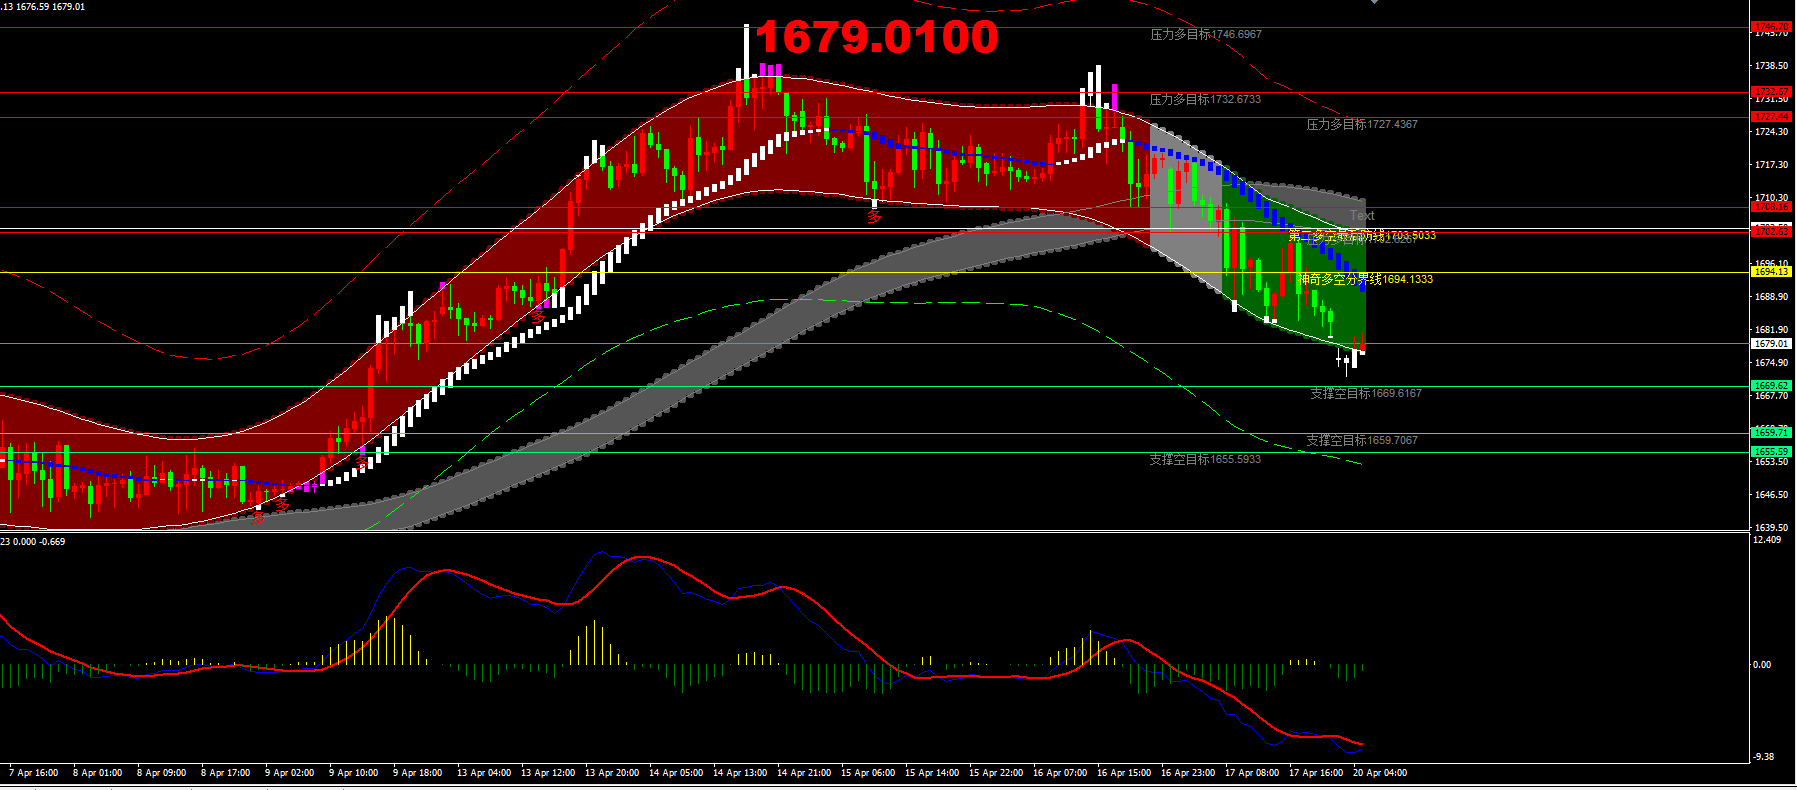The image size is (1797, 790).
Task: Click -9.38 on the indicator scale
Action: [x=1764, y=757]
